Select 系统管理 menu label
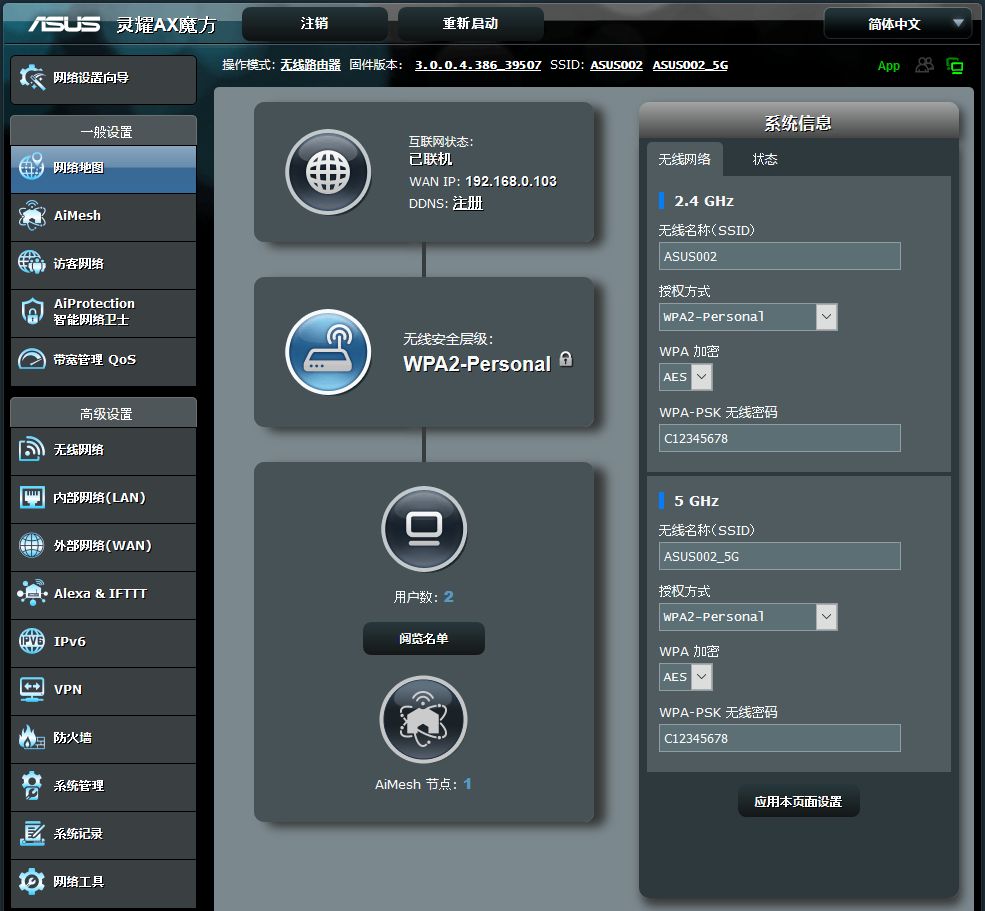985x911 pixels. click(79, 785)
